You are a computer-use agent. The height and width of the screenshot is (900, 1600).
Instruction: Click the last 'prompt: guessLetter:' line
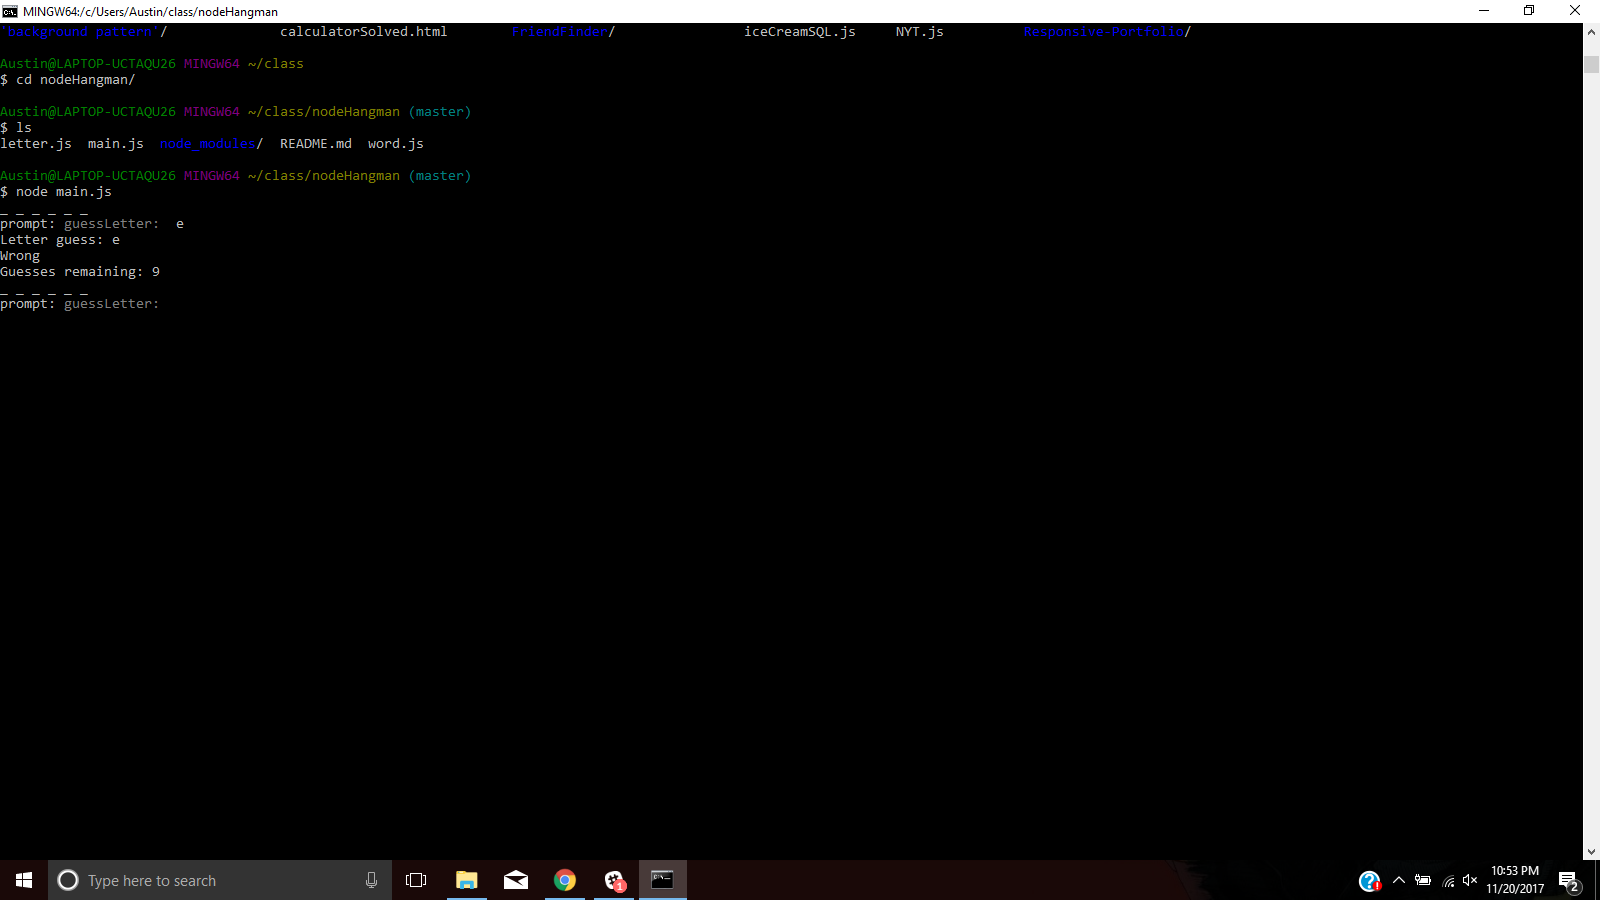80,304
